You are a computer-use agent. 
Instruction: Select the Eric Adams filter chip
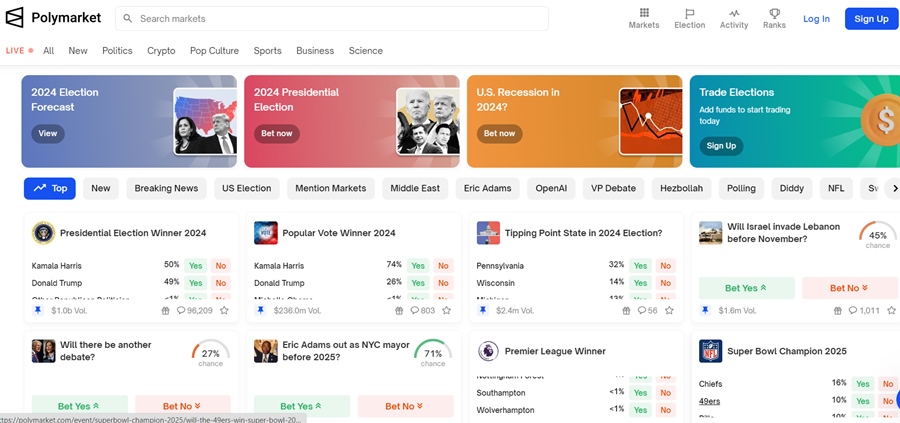487,188
